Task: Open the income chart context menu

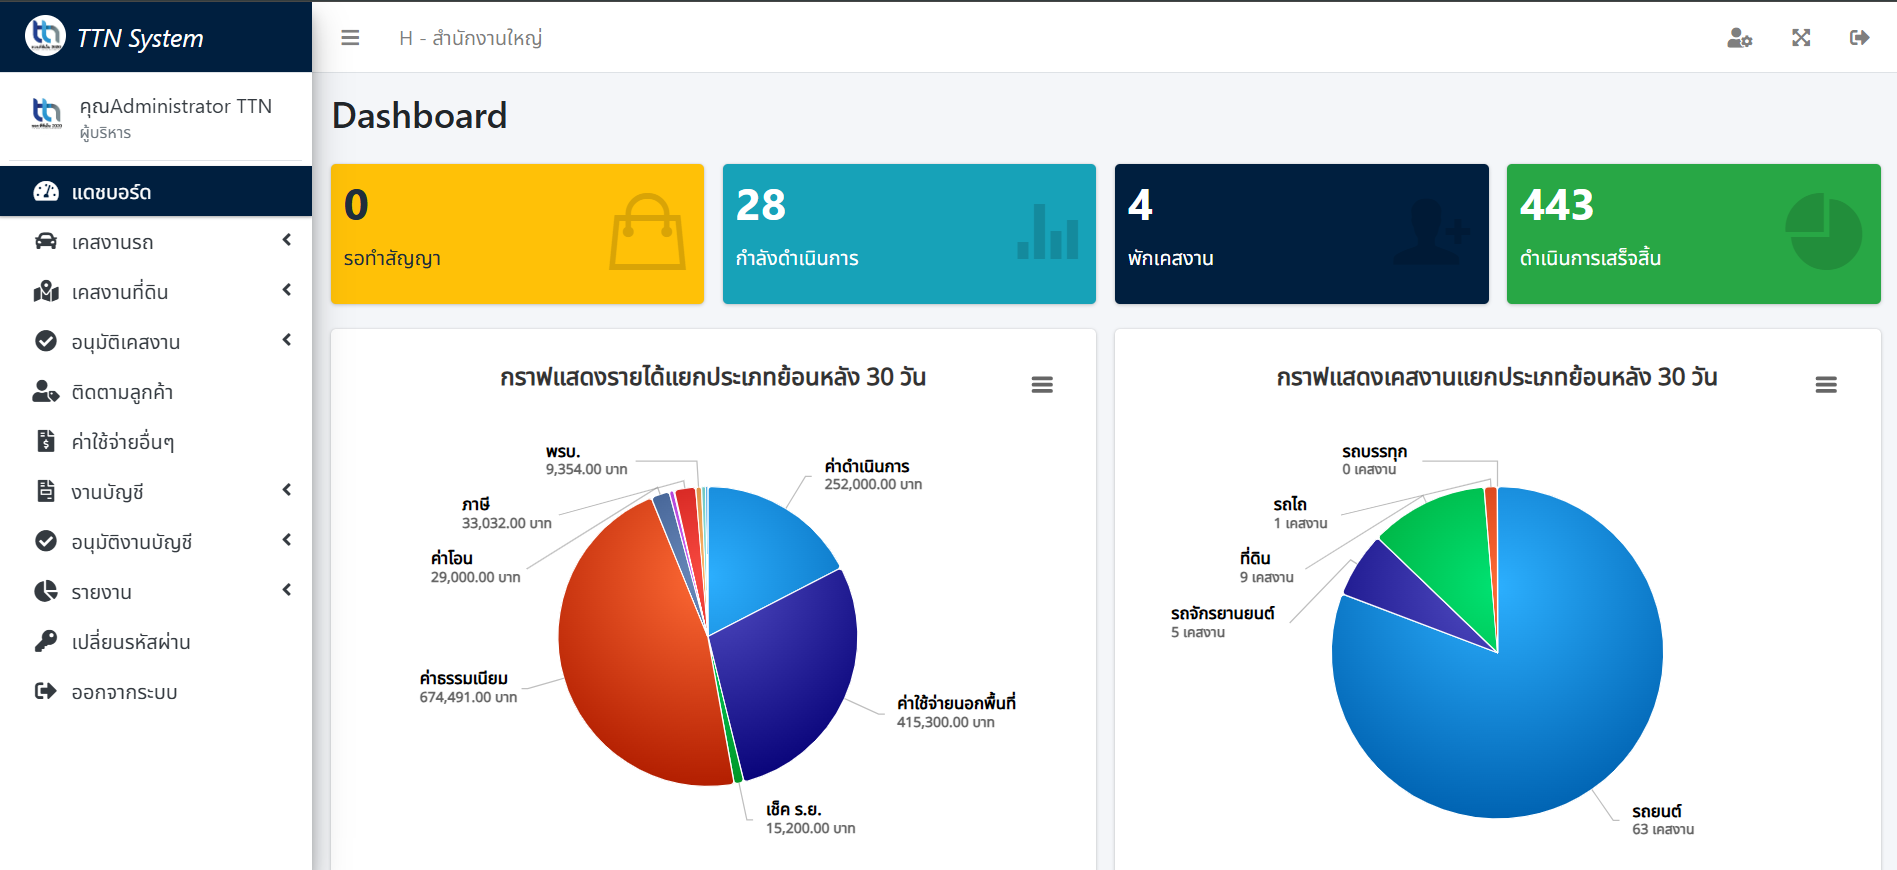Action: tap(1042, 385)
